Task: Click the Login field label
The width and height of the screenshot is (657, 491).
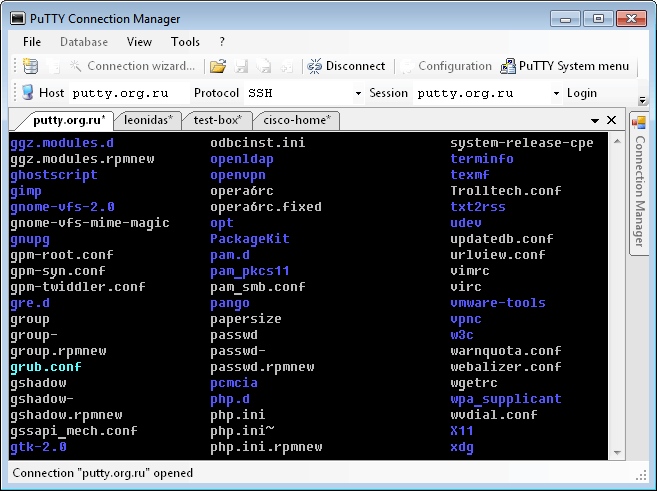Action: pos(582,93)
